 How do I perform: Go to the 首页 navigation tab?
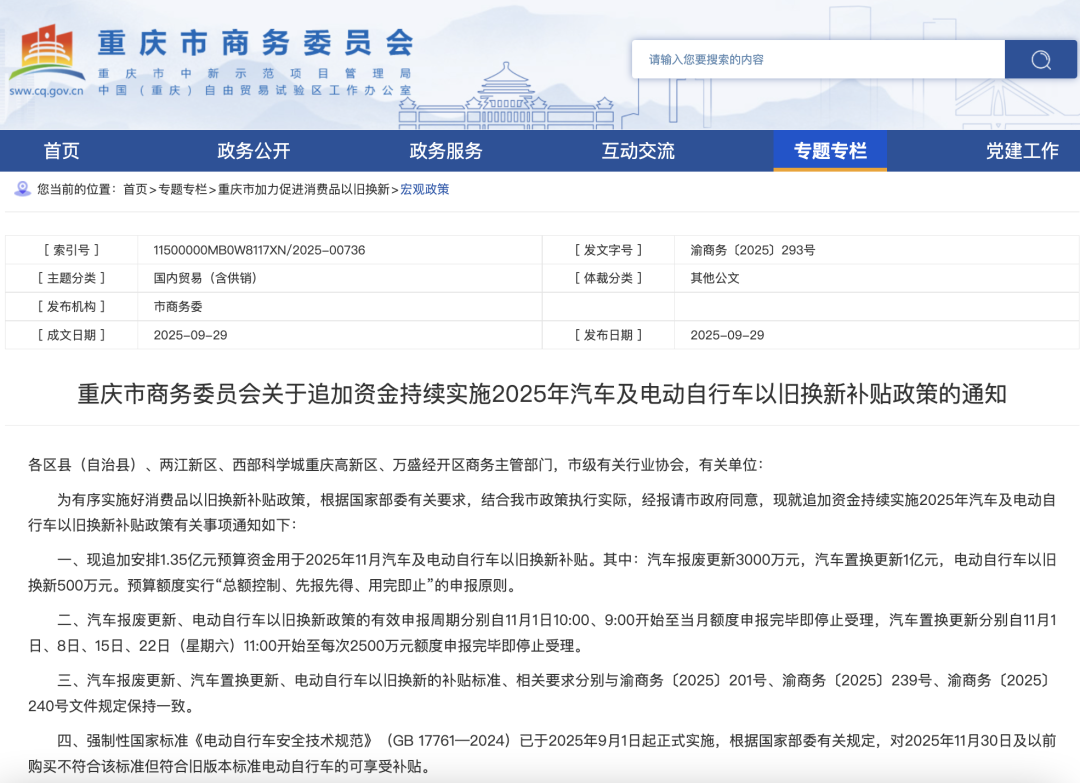(62, 151)
